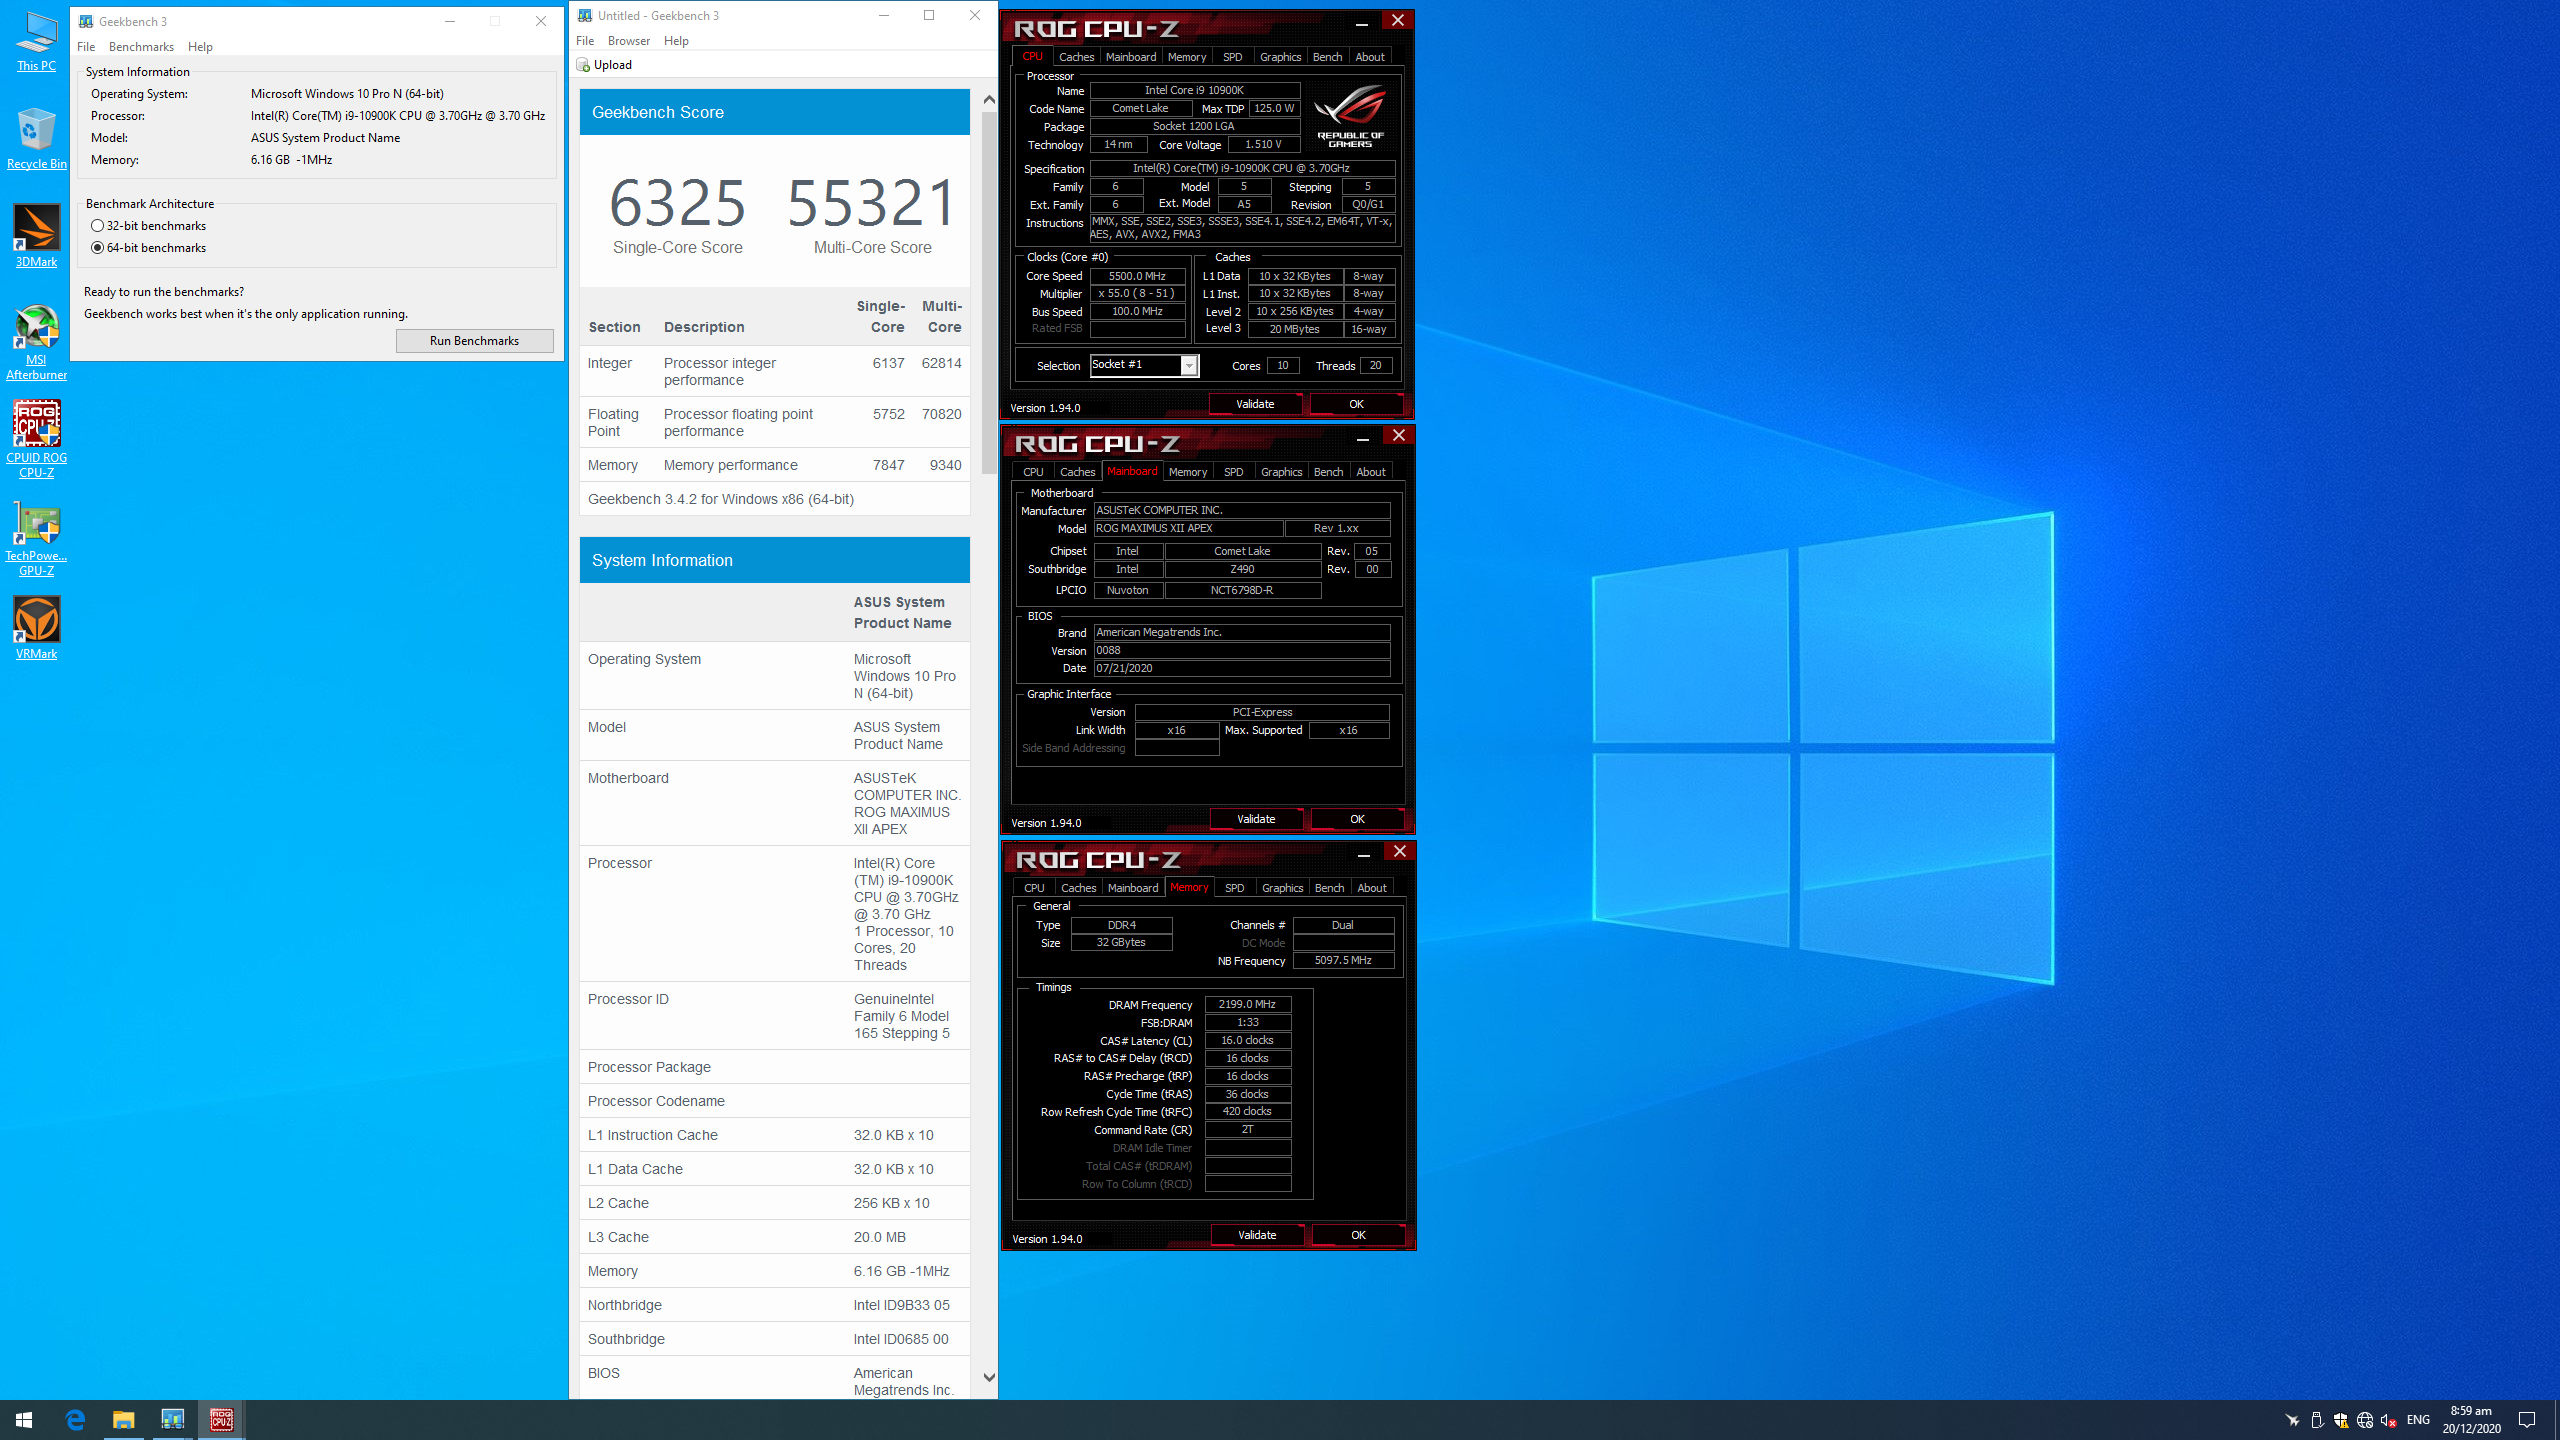Screen dimensions: 2560x1440
Task: Switch to Geekbench taskbar icon
Action: (x=172, y=1420)
